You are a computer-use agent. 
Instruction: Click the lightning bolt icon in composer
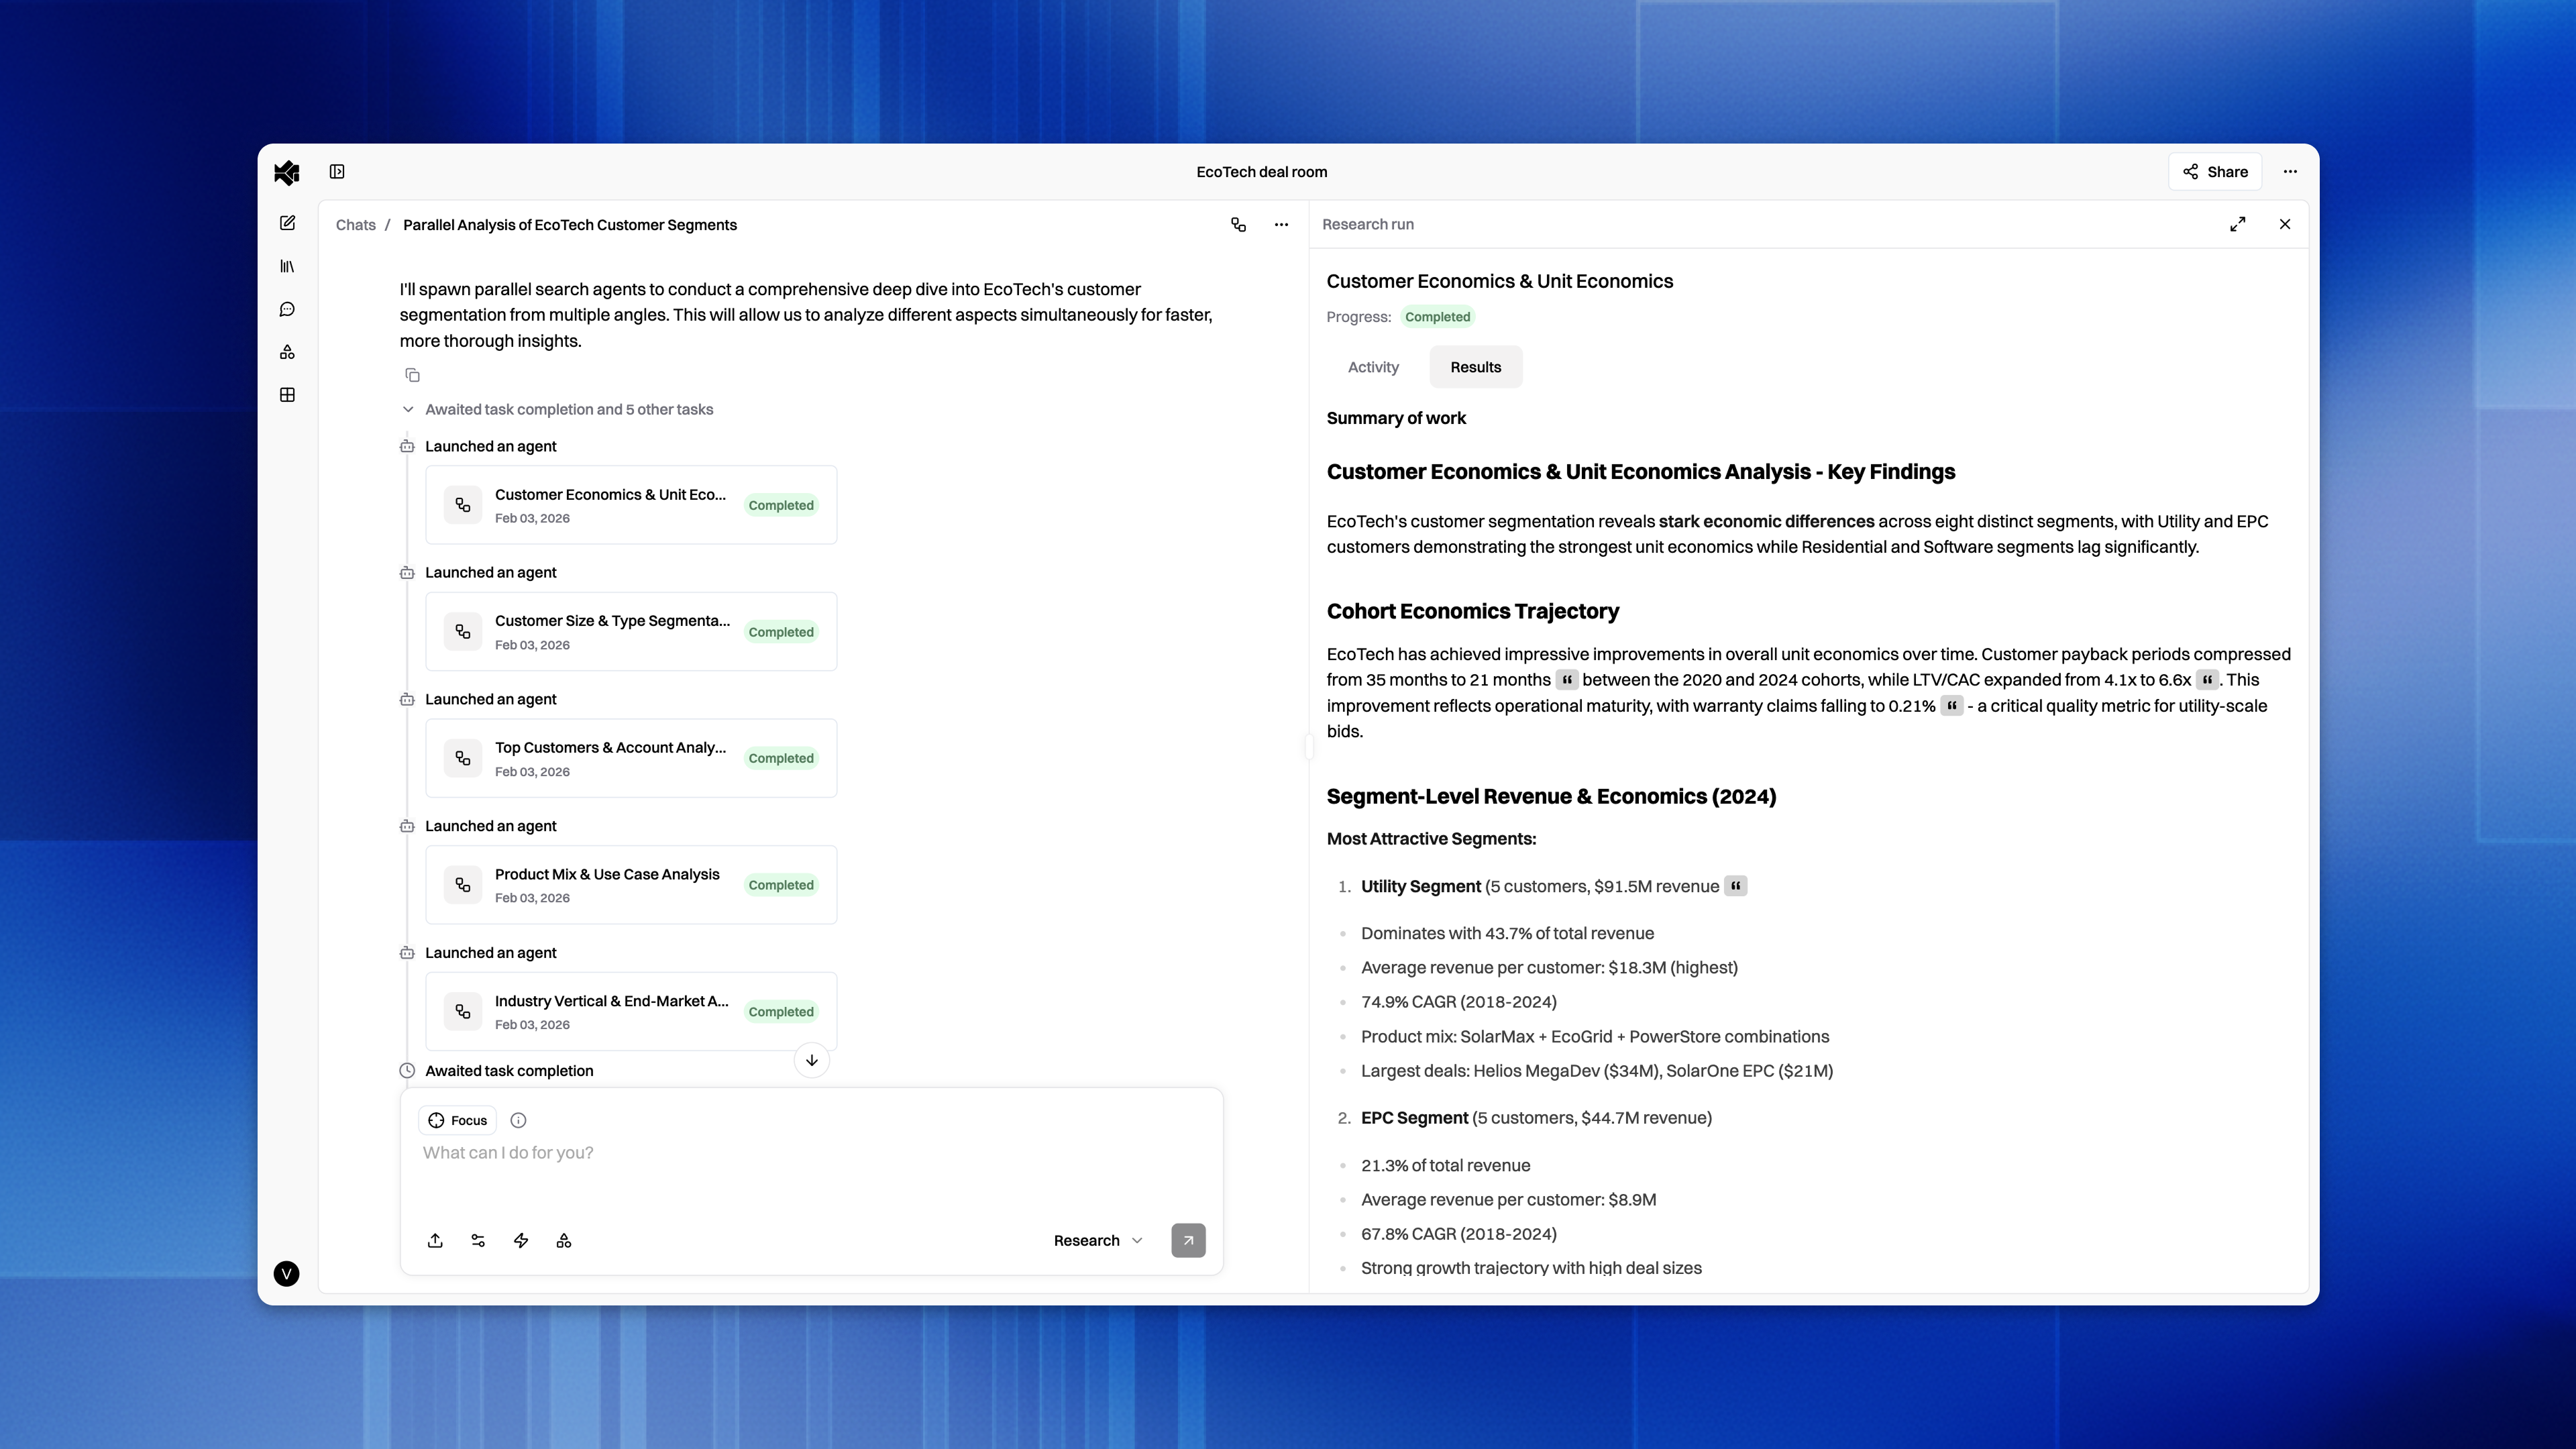(521, 1240)
